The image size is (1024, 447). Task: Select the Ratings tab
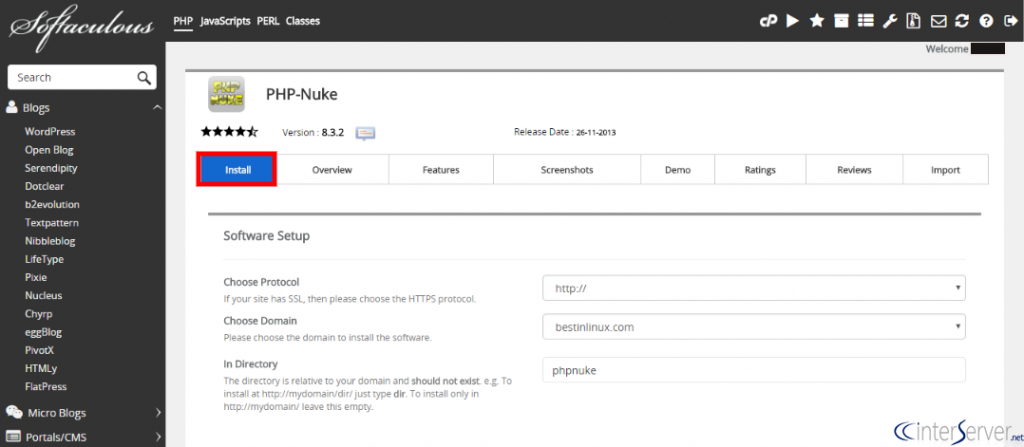coord(760,170)
